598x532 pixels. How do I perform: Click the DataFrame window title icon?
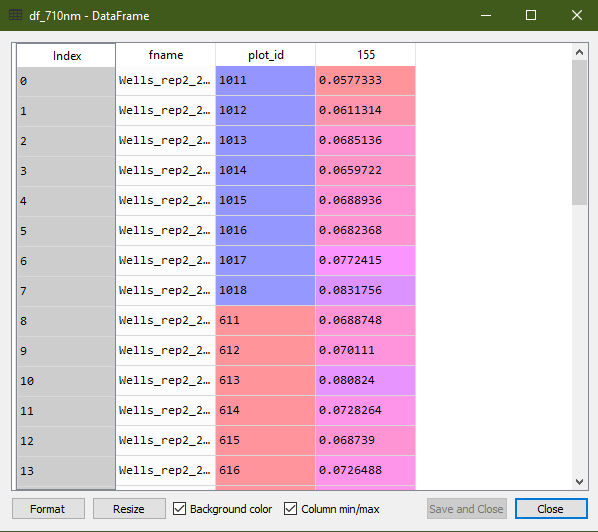pyautogui.click(x=15, y=15)
